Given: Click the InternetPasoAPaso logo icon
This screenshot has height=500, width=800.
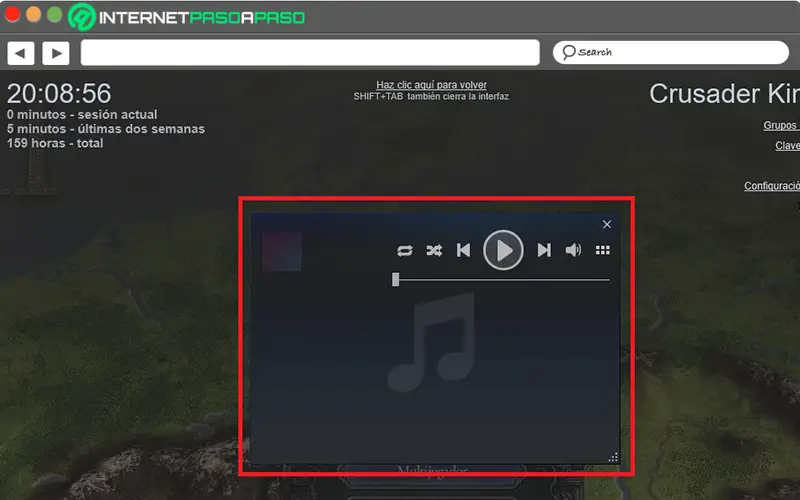Looking at the screenshot, I should [82, 17].
